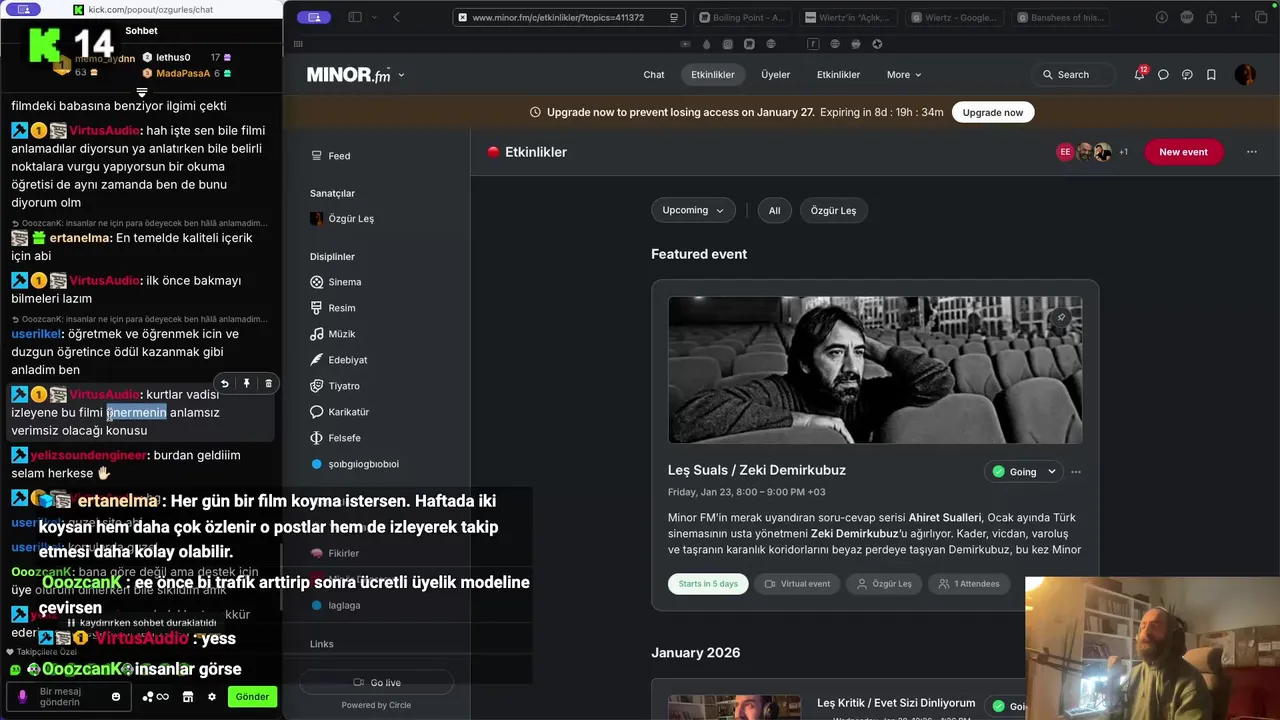The image size is (1280, 720).
Task: Switch to Banshees of Inisherin browser tab
Action: (1060, 17)
